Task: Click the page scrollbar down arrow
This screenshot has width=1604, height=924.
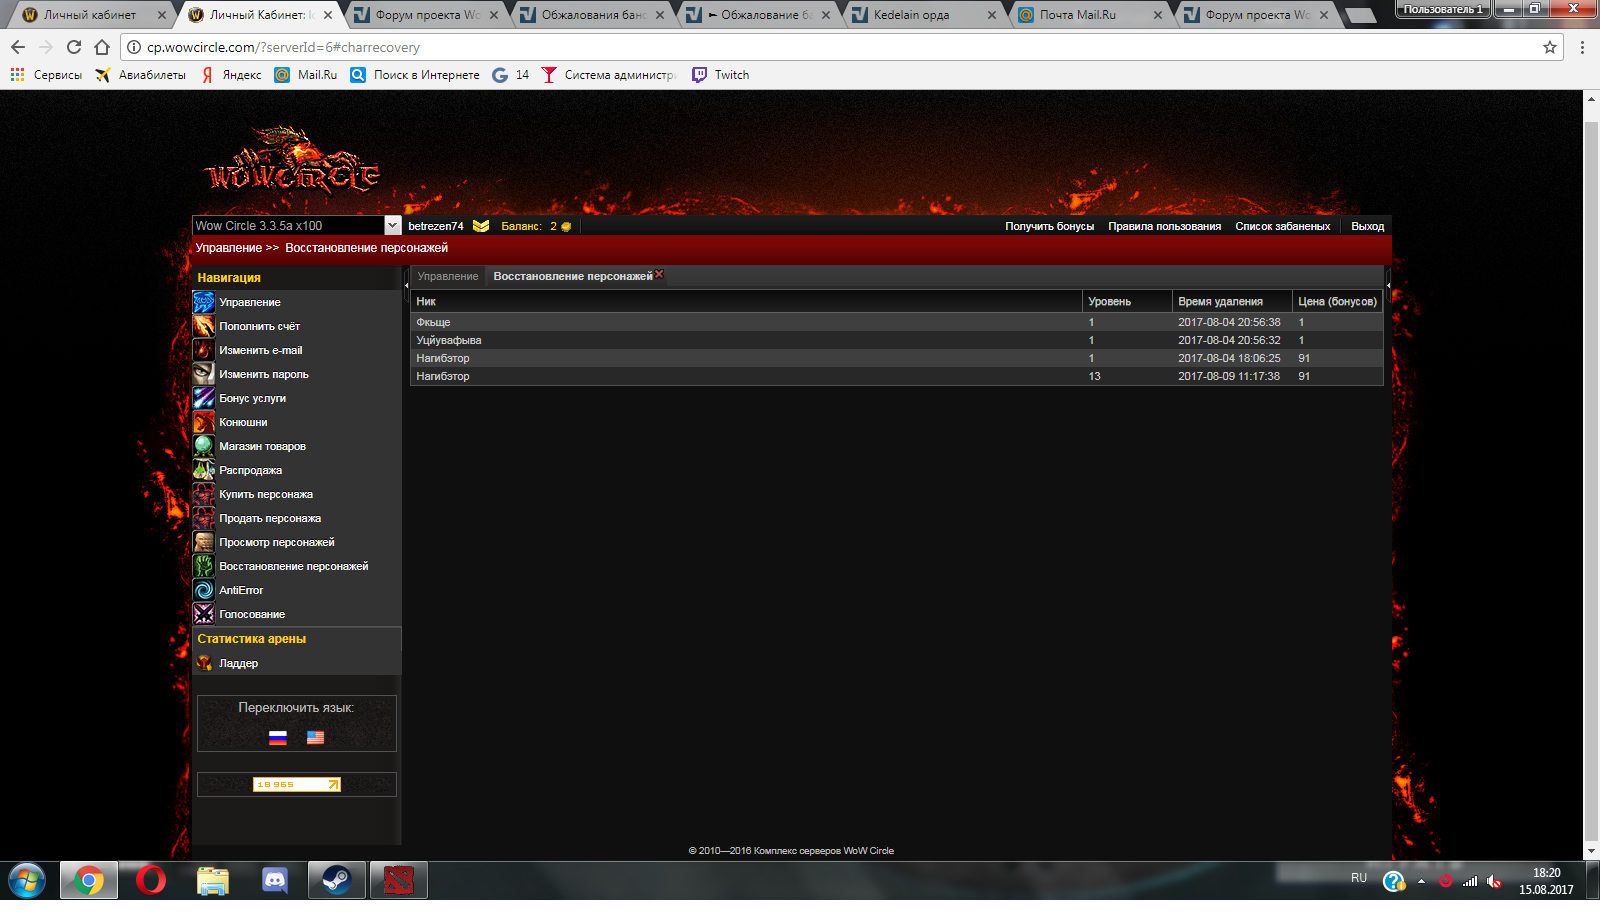Action: coord(1592,851)
